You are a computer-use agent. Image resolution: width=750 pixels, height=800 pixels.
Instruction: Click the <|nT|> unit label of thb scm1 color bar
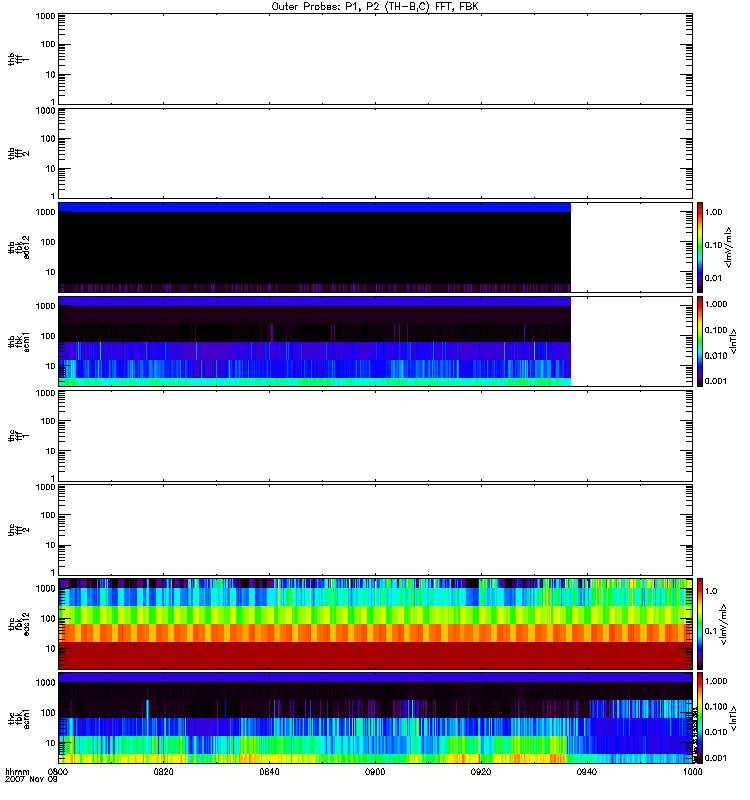pyautogui.click(x=734, y=341)
